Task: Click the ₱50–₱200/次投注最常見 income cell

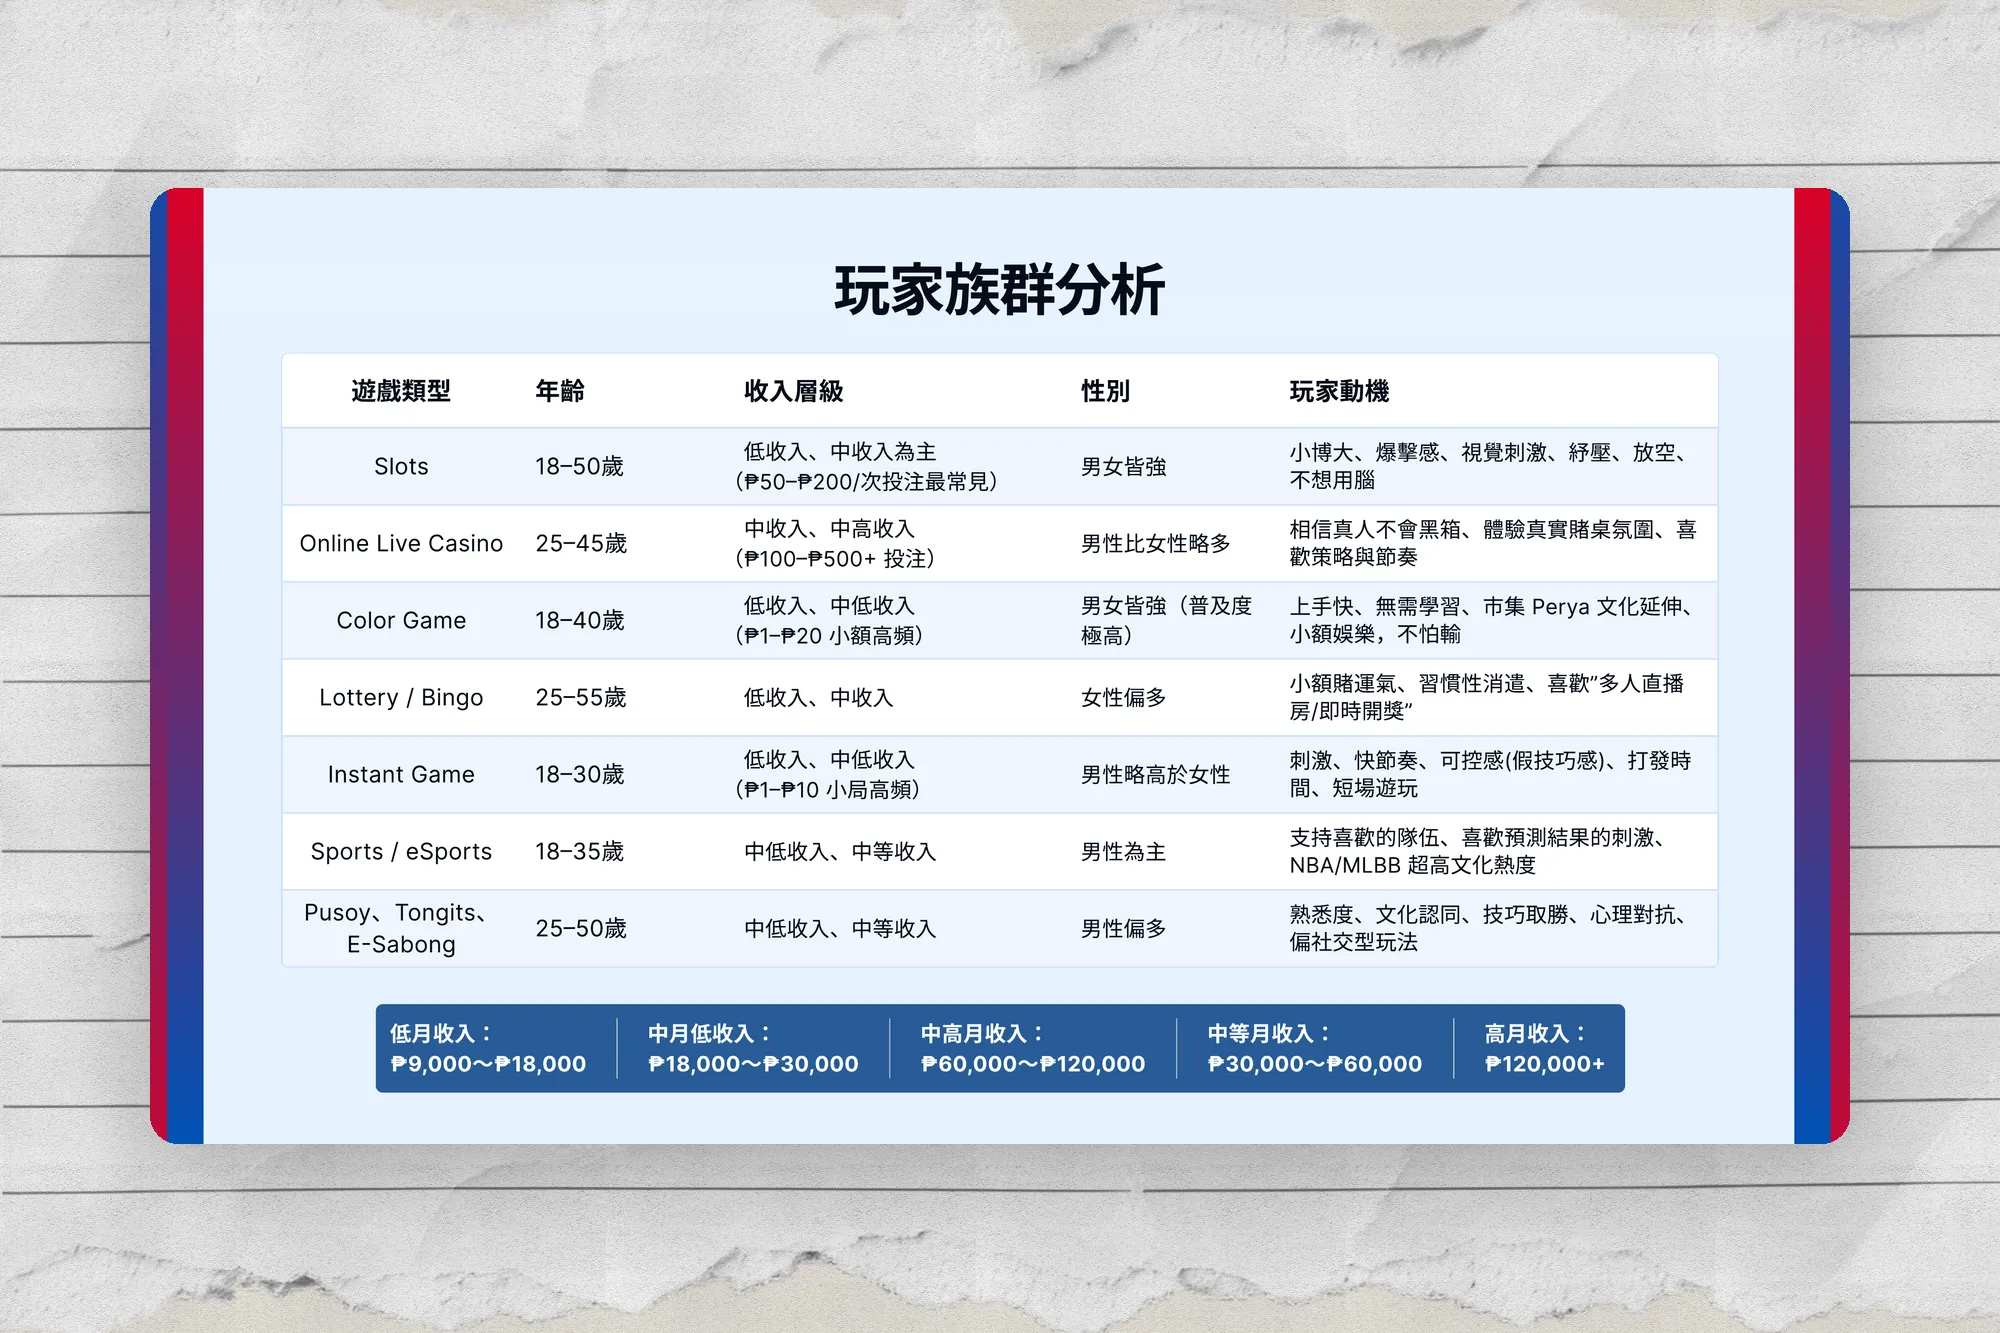Action: point(866,467)
